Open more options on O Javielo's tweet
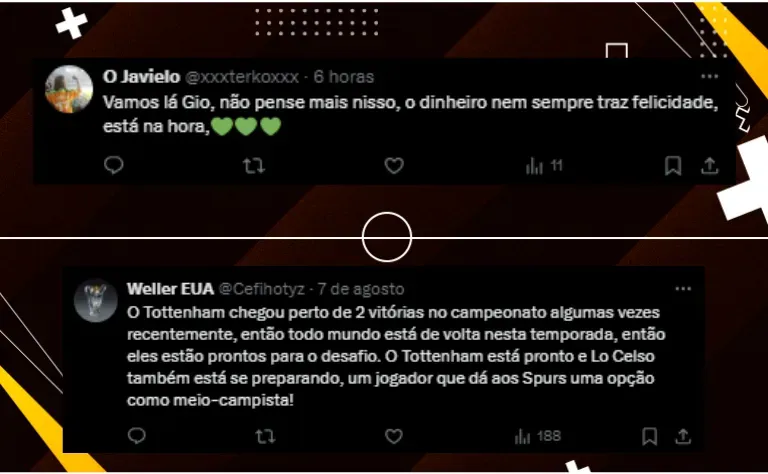 [709, 76]
